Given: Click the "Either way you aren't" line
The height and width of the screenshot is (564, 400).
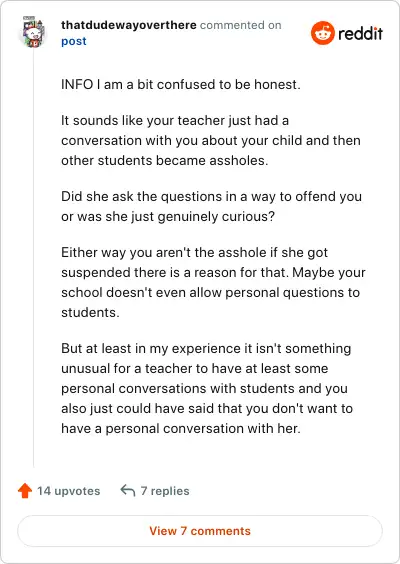Looking at the screenshot, I should pyautogui.click(x=194, y=253).
